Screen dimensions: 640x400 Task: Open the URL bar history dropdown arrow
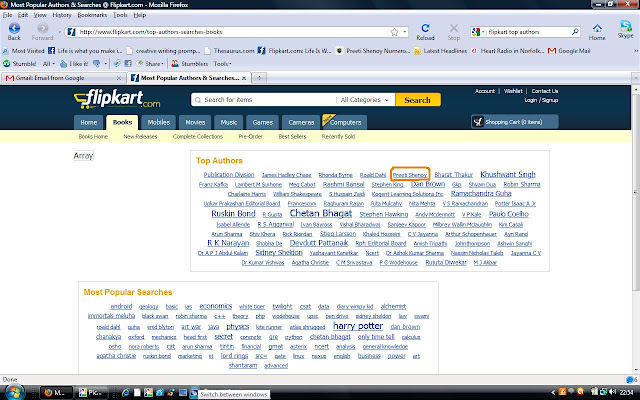pyautogui.click(x=405, y=32)
